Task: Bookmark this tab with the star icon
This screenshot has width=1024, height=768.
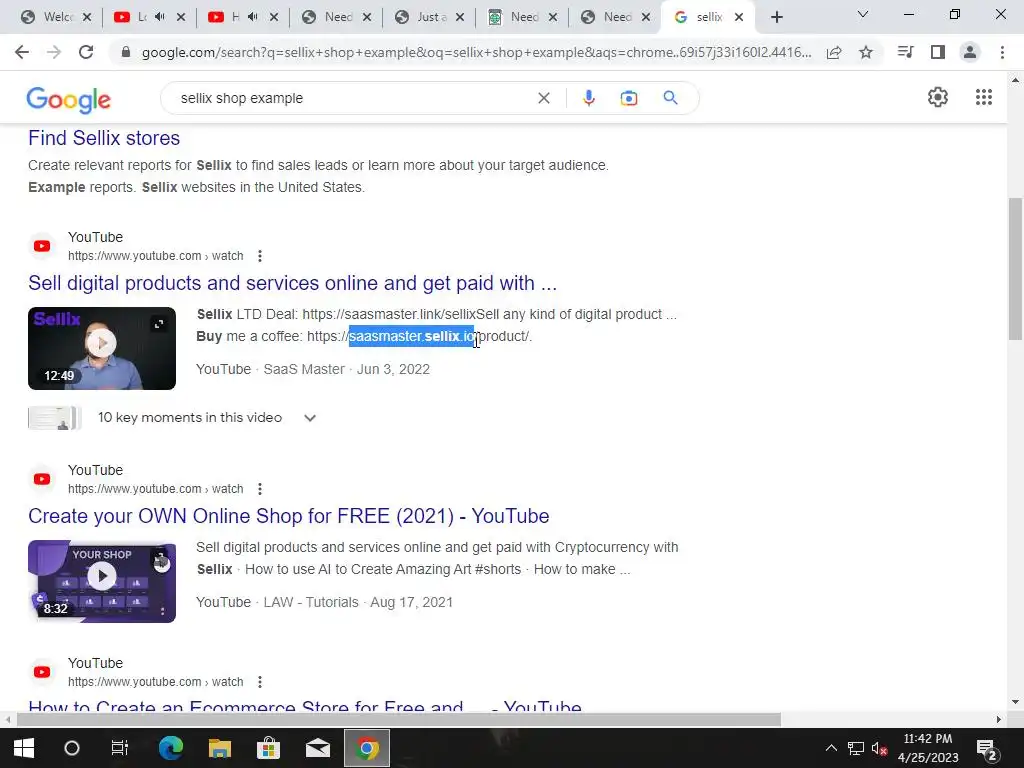Action: [x=866, y=52]
